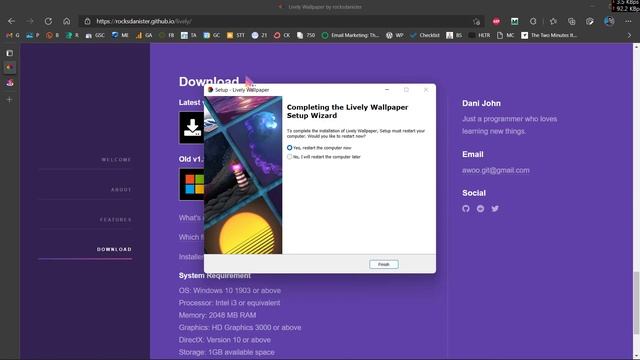Open the browser profile avatar
Image resolution: width=640 pixels, height=360 pixels.
tap(609, 21)
